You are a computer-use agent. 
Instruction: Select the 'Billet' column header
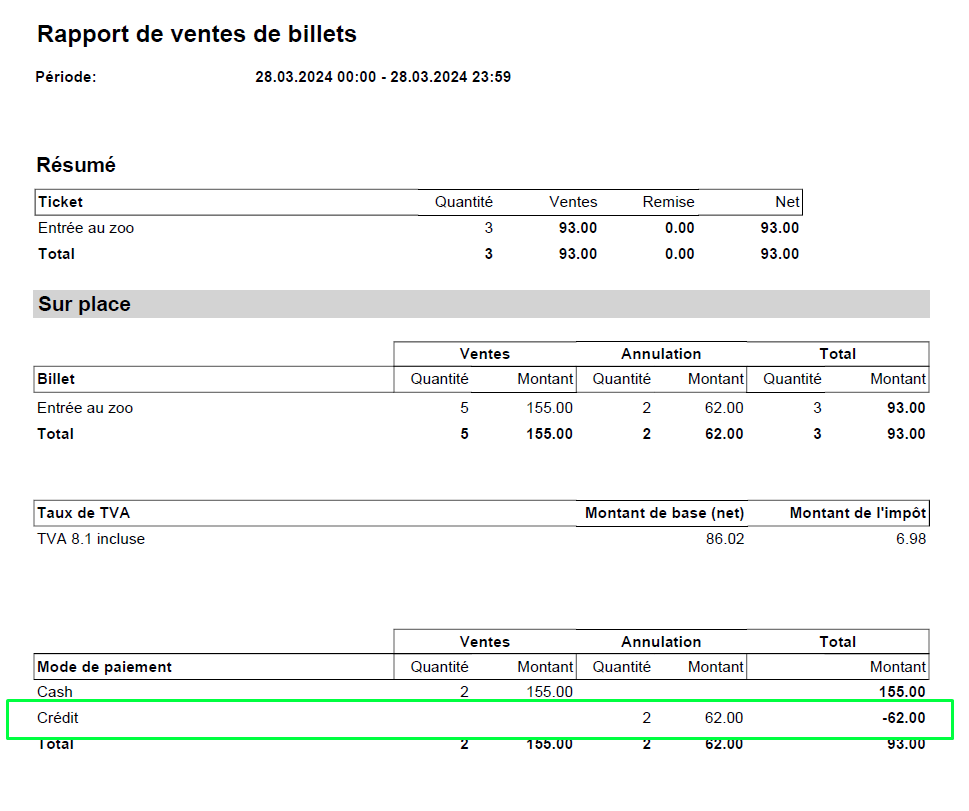click(x=56, y=379)
